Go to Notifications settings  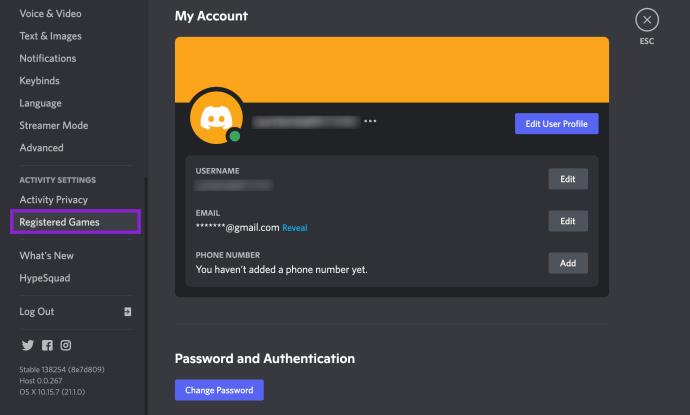(48, 58)
